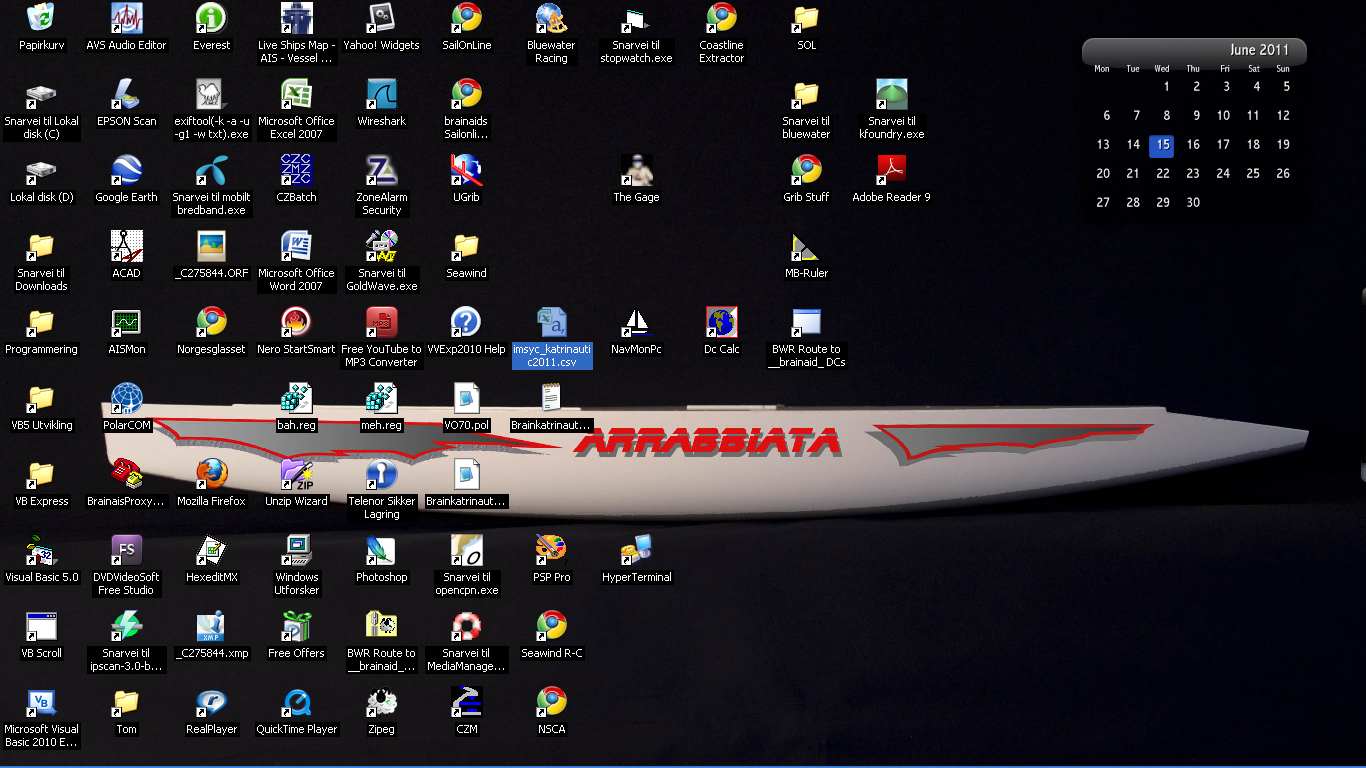Launch AVS Audio Editor
The width and height of the screenshot is (1366, 768).
click(126, 18)
